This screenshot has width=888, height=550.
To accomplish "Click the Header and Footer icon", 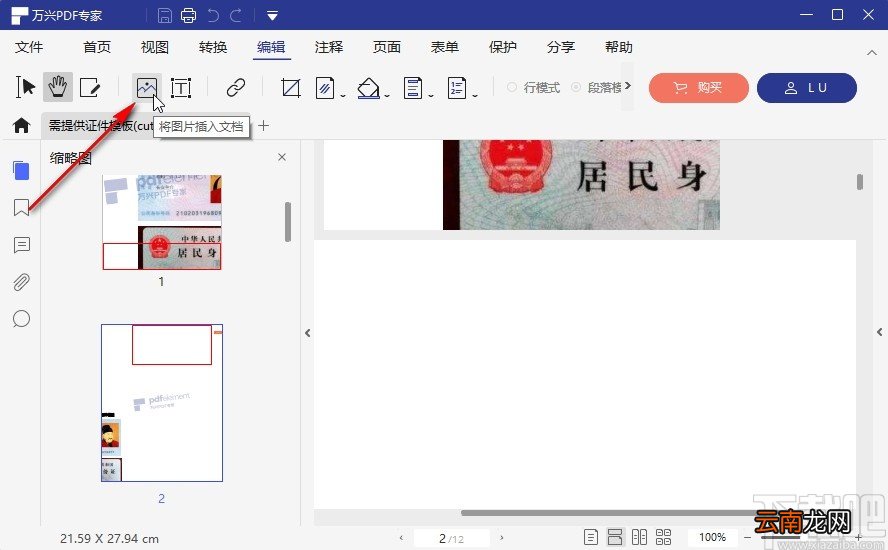I will tap(413, 88).
